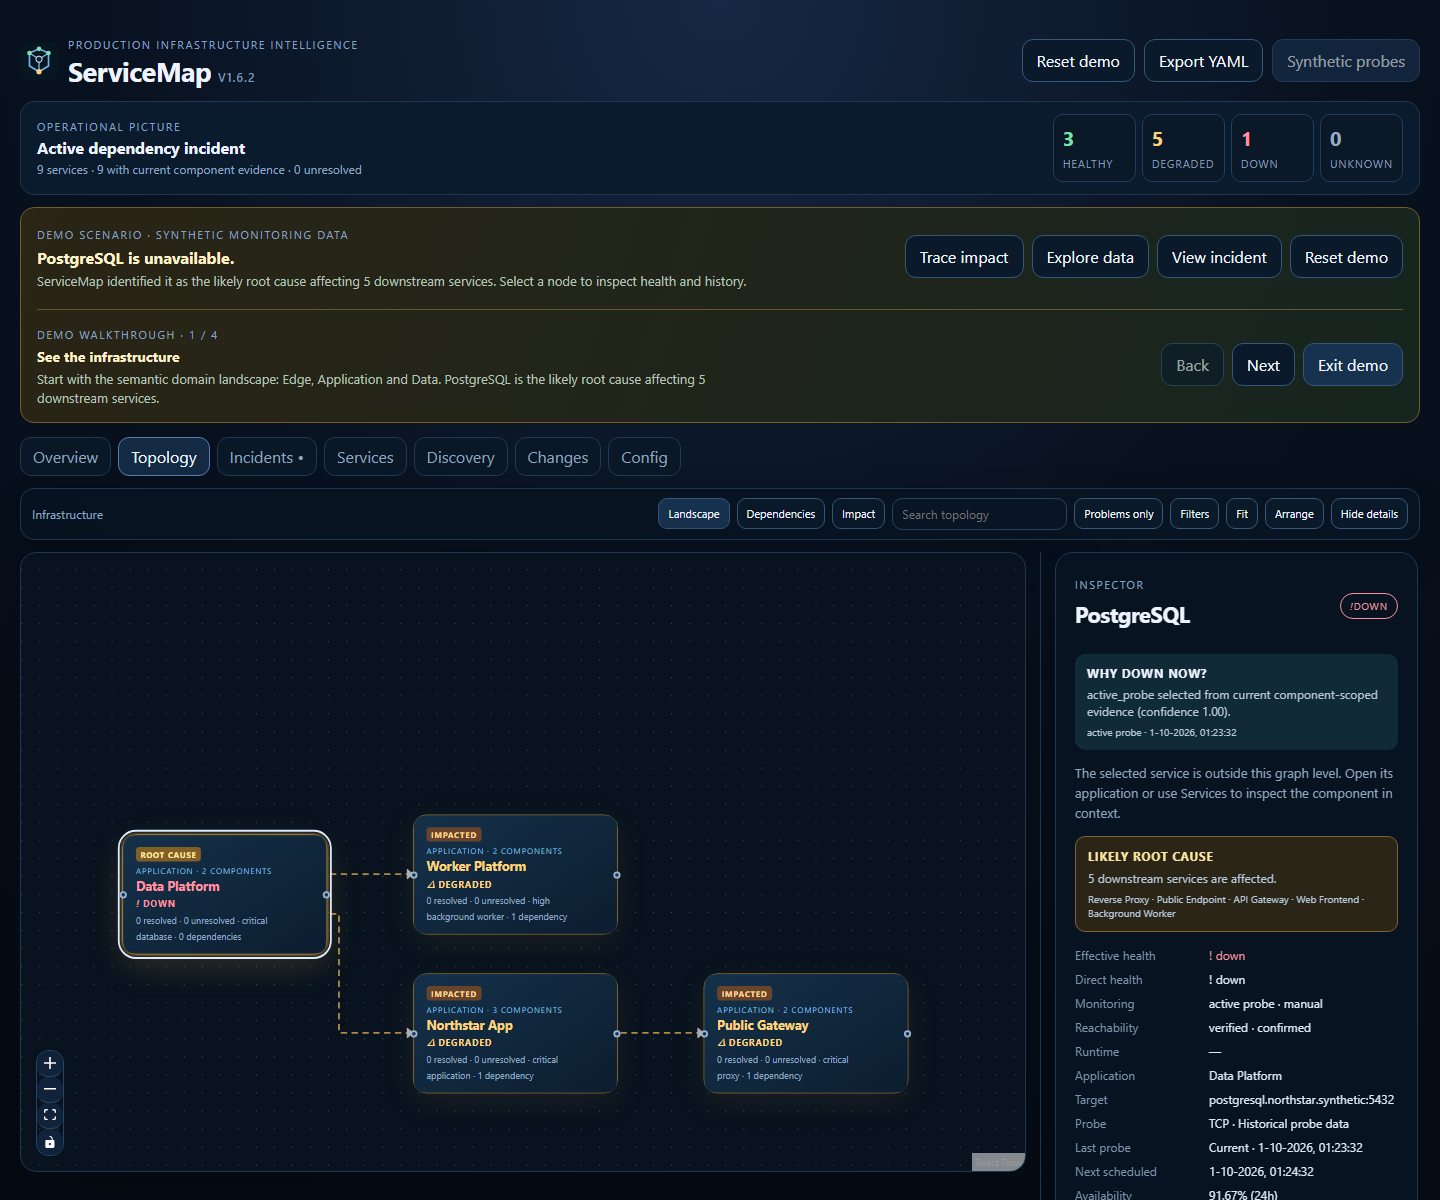Click the Export YAML button
This screenshot has height=1200, width=1440.
tap(1203, 61)
